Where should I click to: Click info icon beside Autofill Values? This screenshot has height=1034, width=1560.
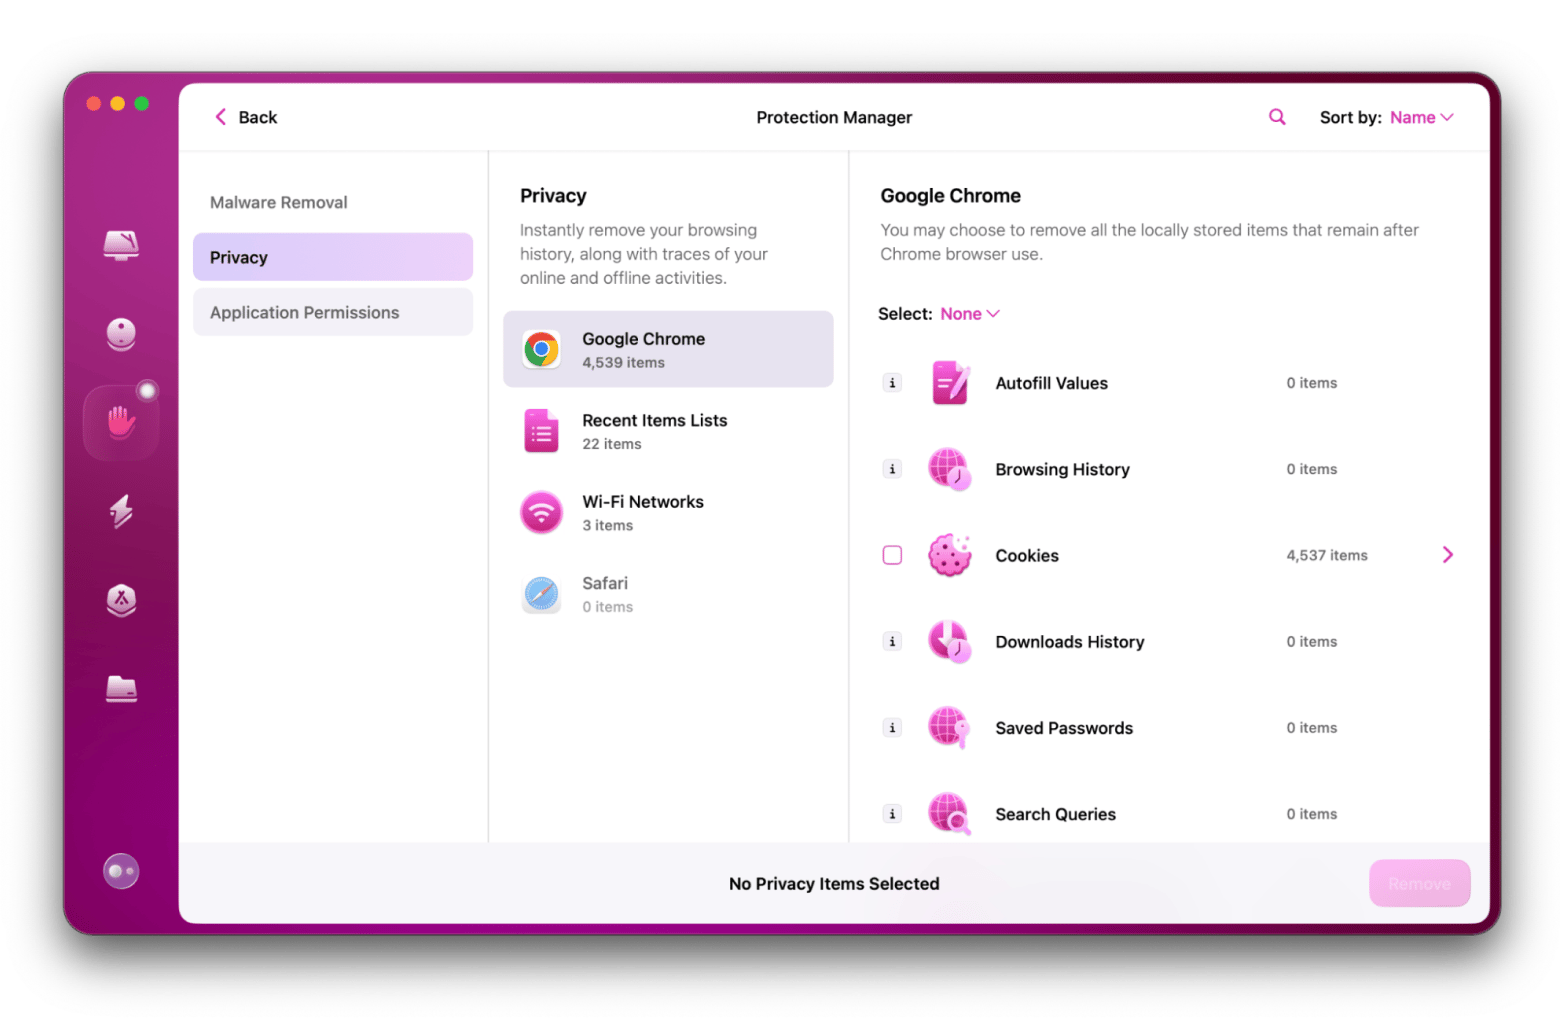pyautogui.click(x=892, y=383)
